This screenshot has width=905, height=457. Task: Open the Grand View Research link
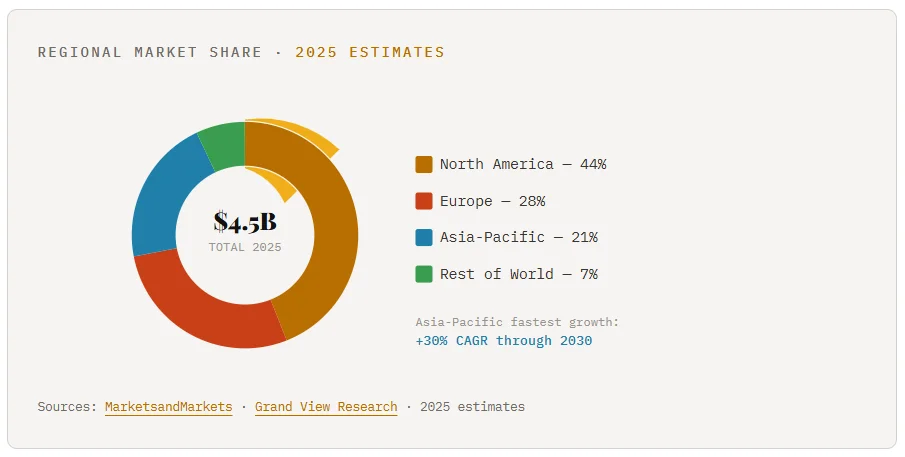coord(326,407)
